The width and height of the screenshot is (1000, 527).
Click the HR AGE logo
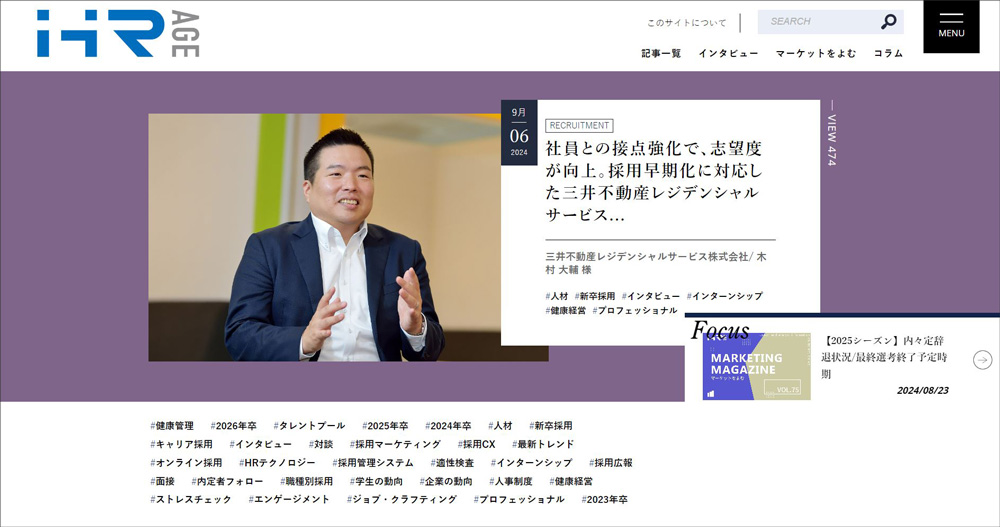118,33
